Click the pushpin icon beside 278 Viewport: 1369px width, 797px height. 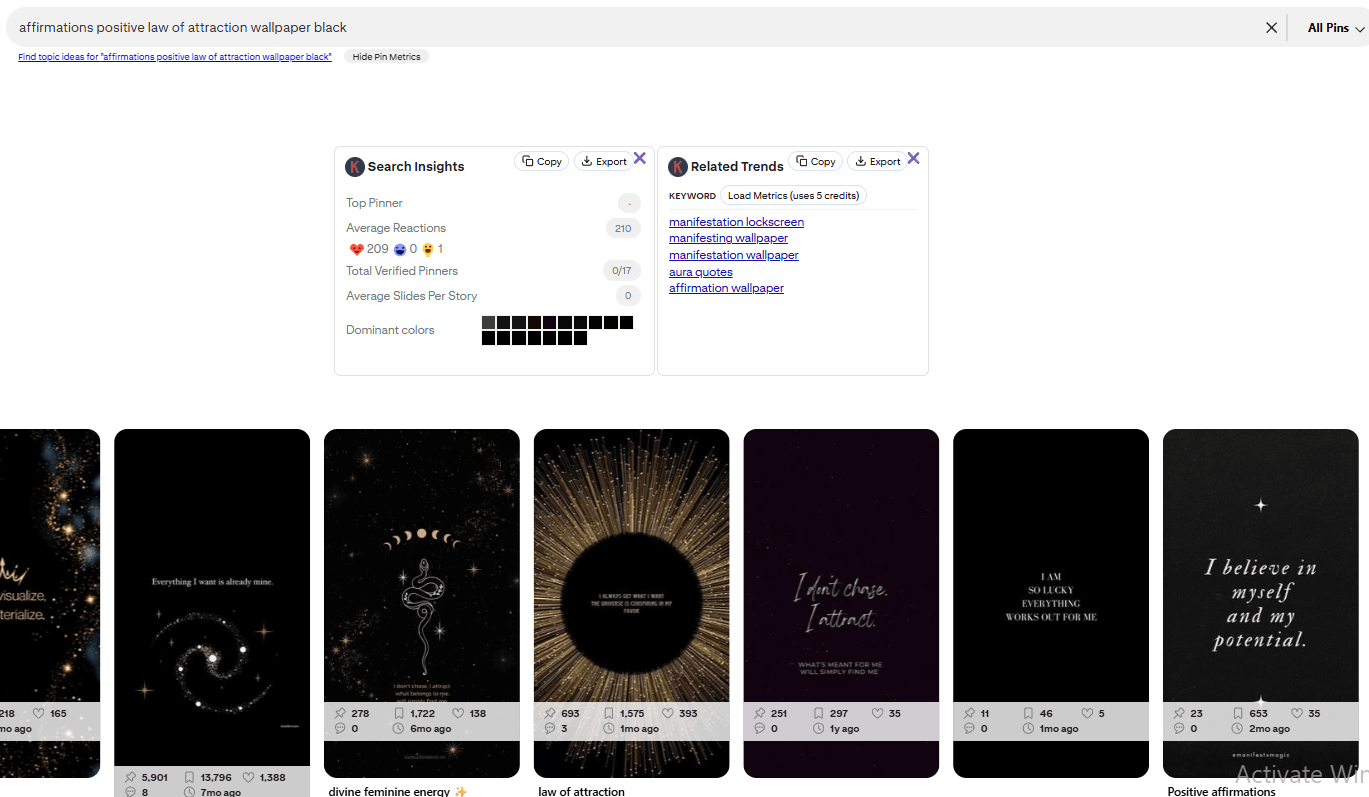(x=340, y=713)
